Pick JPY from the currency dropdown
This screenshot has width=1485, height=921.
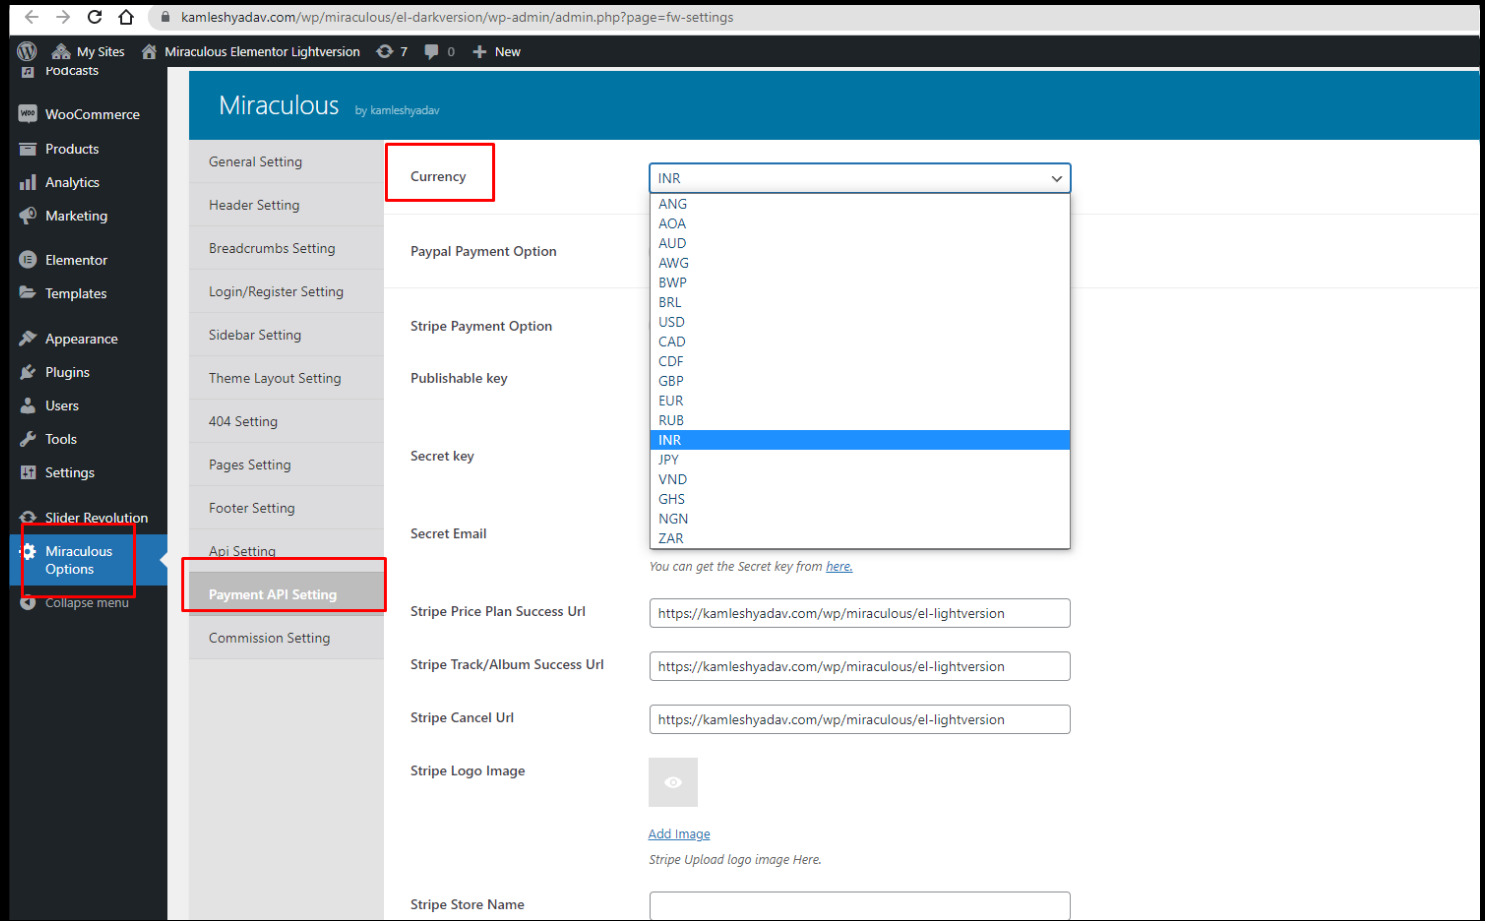click(860, 460)
